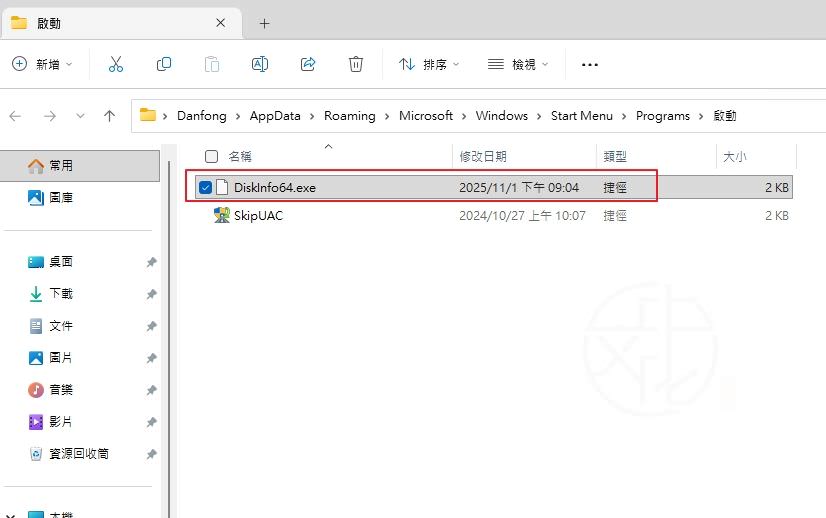Viewport: 826px width, 518px height.
Task: Click the Share icon in toolbar
Action: point(308,64)
